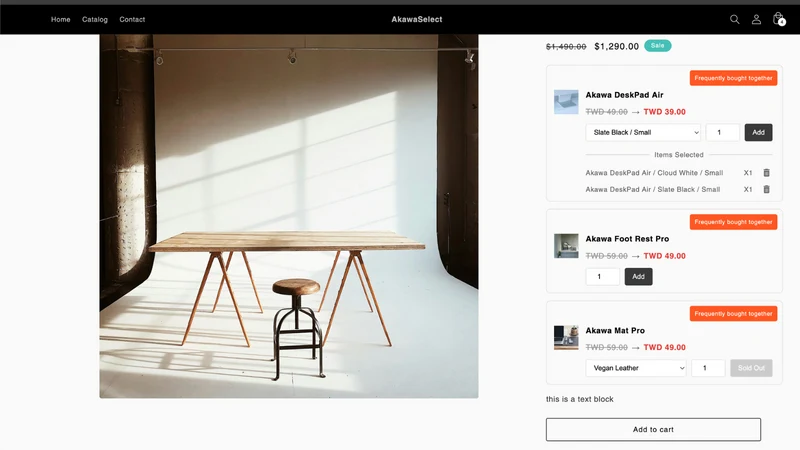Focus the DeskPad Air quantity field
Viewport: 800px width, 450px height.
[x=722, y=132]
